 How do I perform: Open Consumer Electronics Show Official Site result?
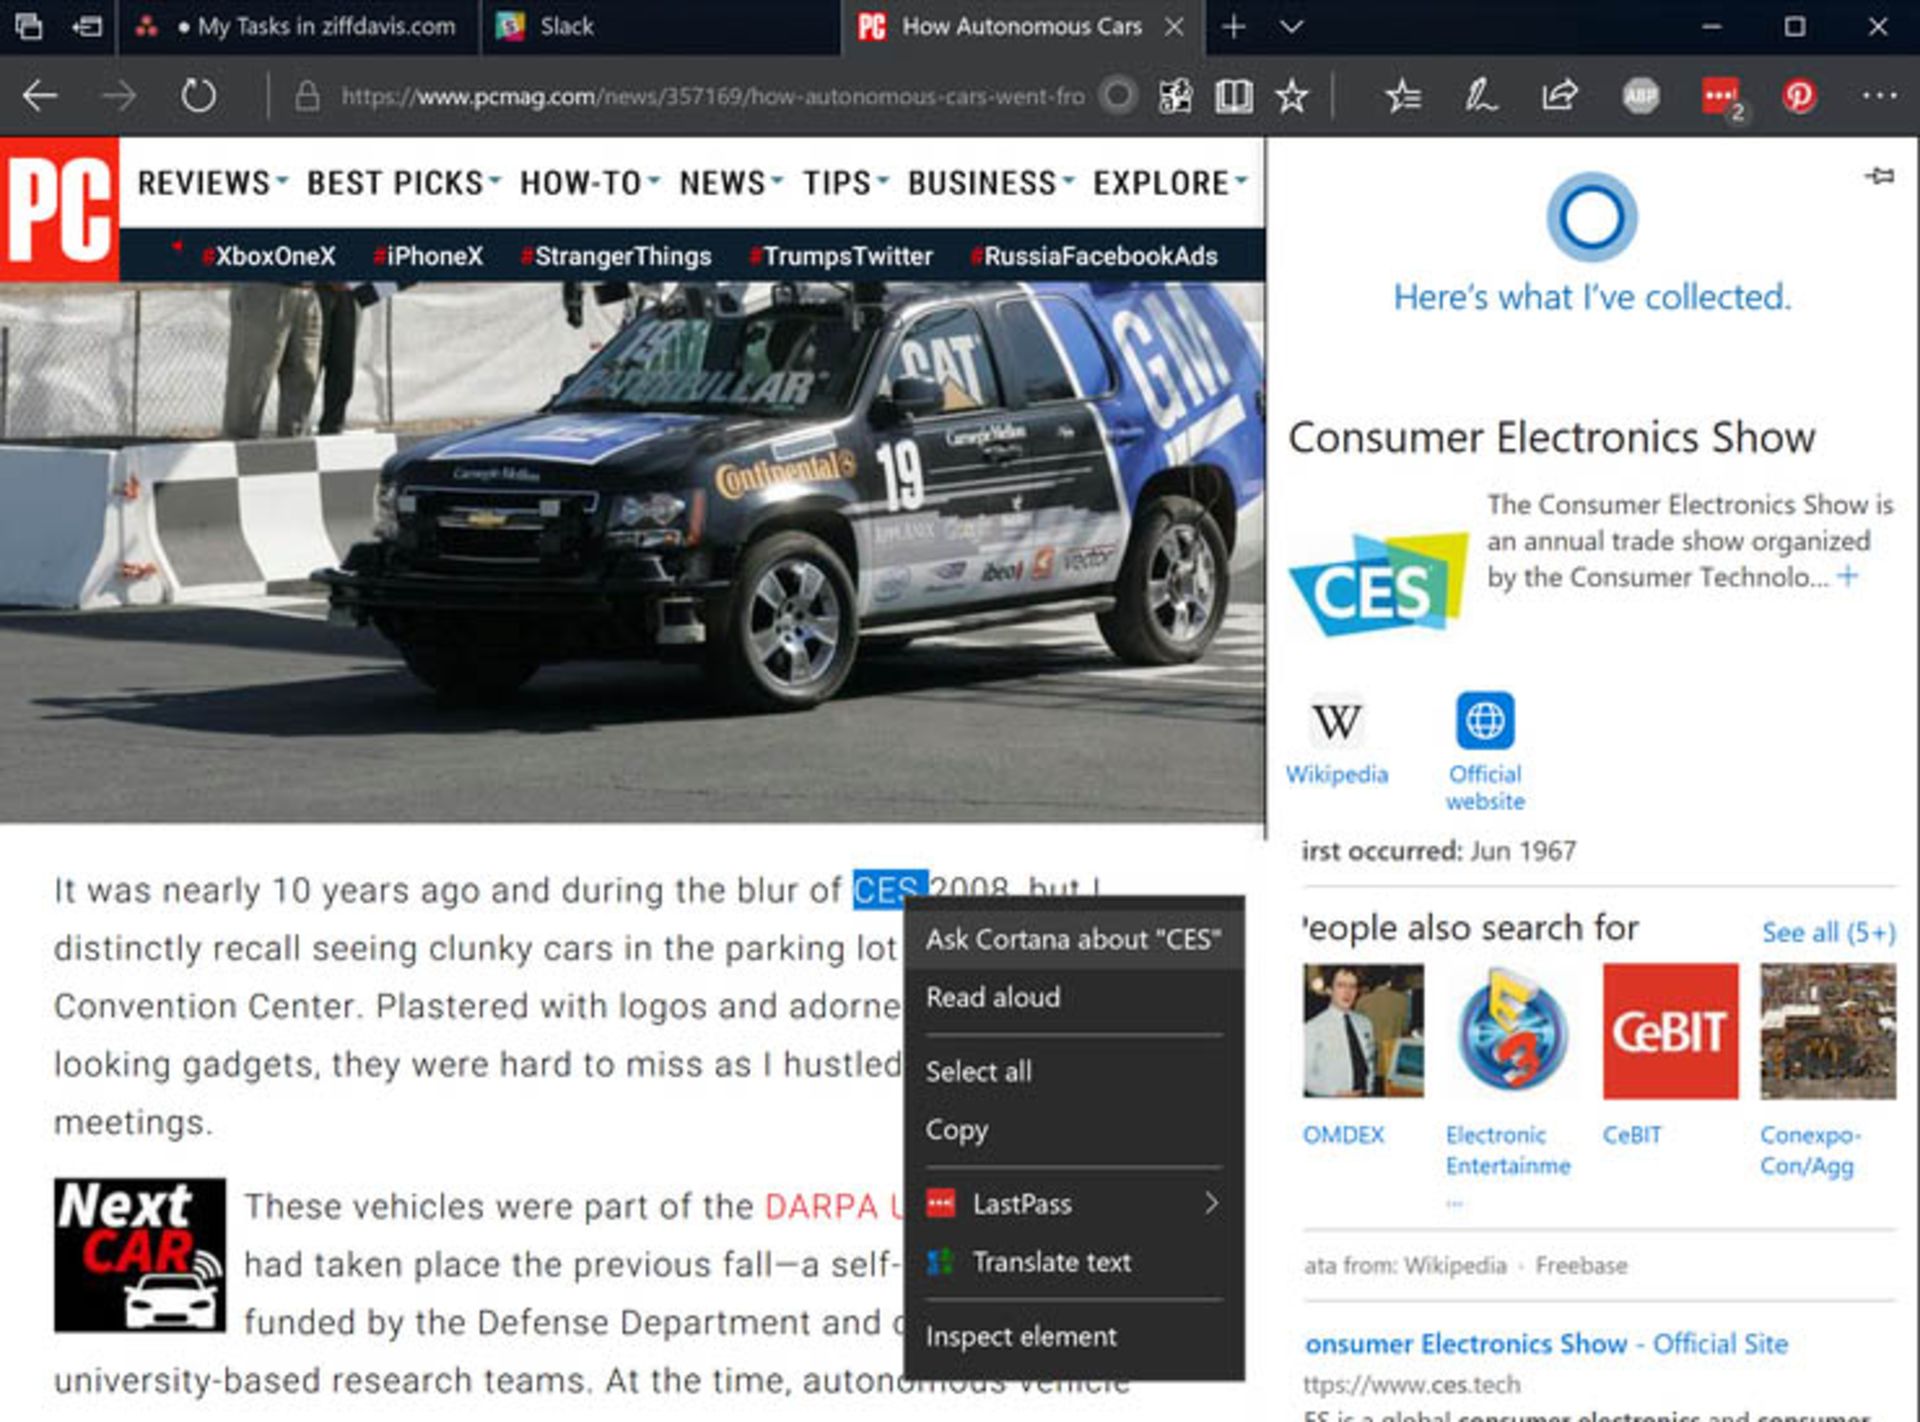[x=1546, y=1344]
